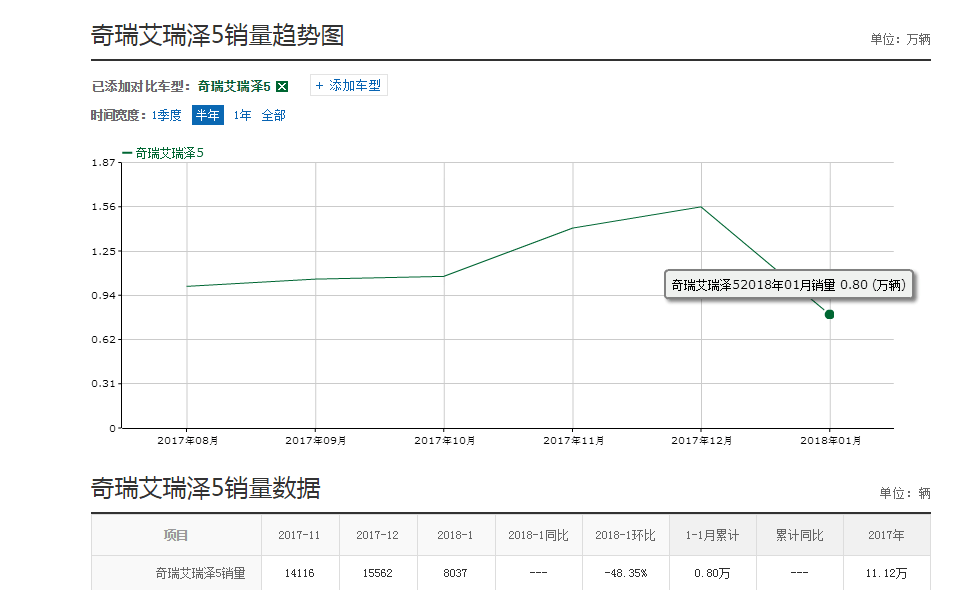Click the 2018-1环比 column header
The width and height of the screenshot is (955, 590).
[x=626, y=535]
